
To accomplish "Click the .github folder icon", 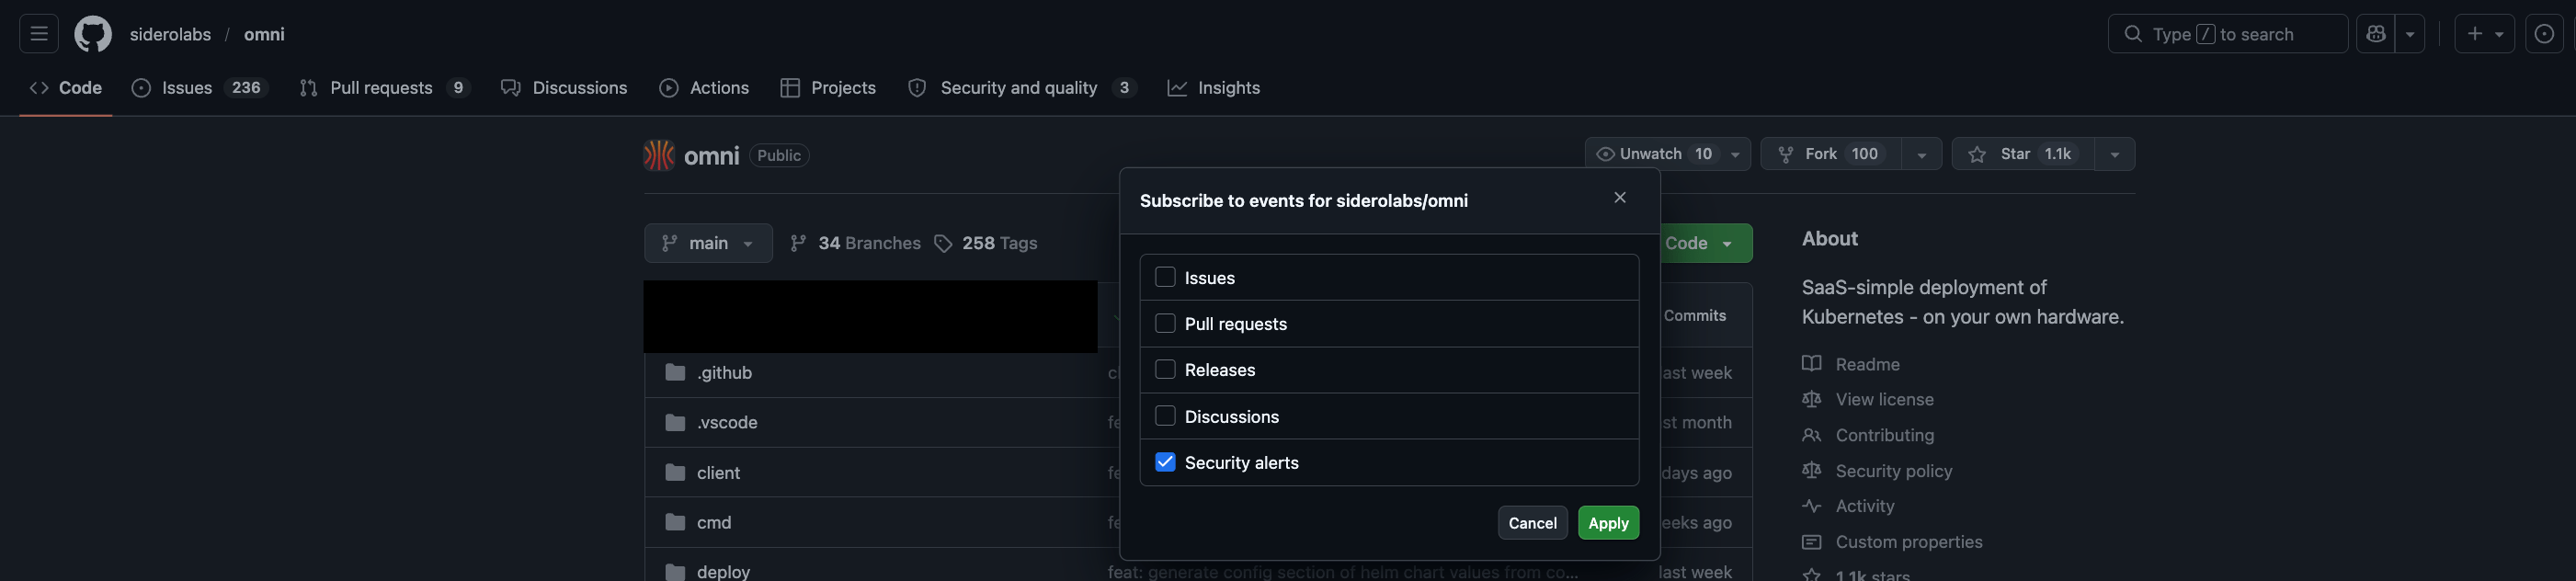I will (675, 372).
